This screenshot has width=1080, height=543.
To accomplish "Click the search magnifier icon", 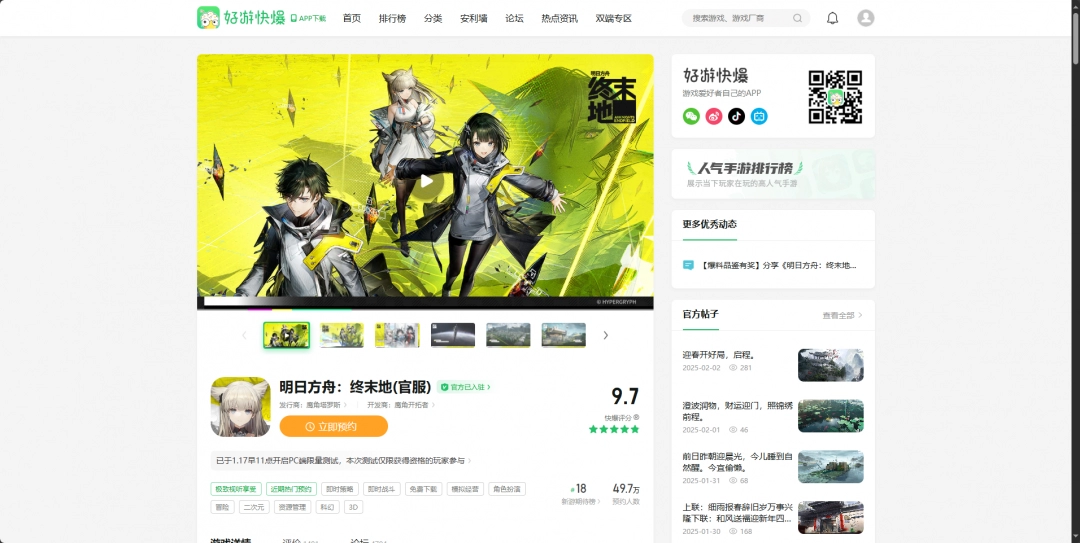I will pos(798,19).
